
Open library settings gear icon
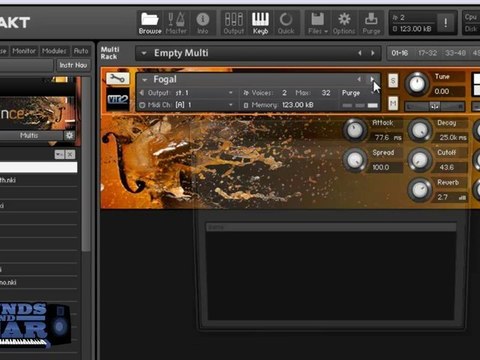pos(70,135)
